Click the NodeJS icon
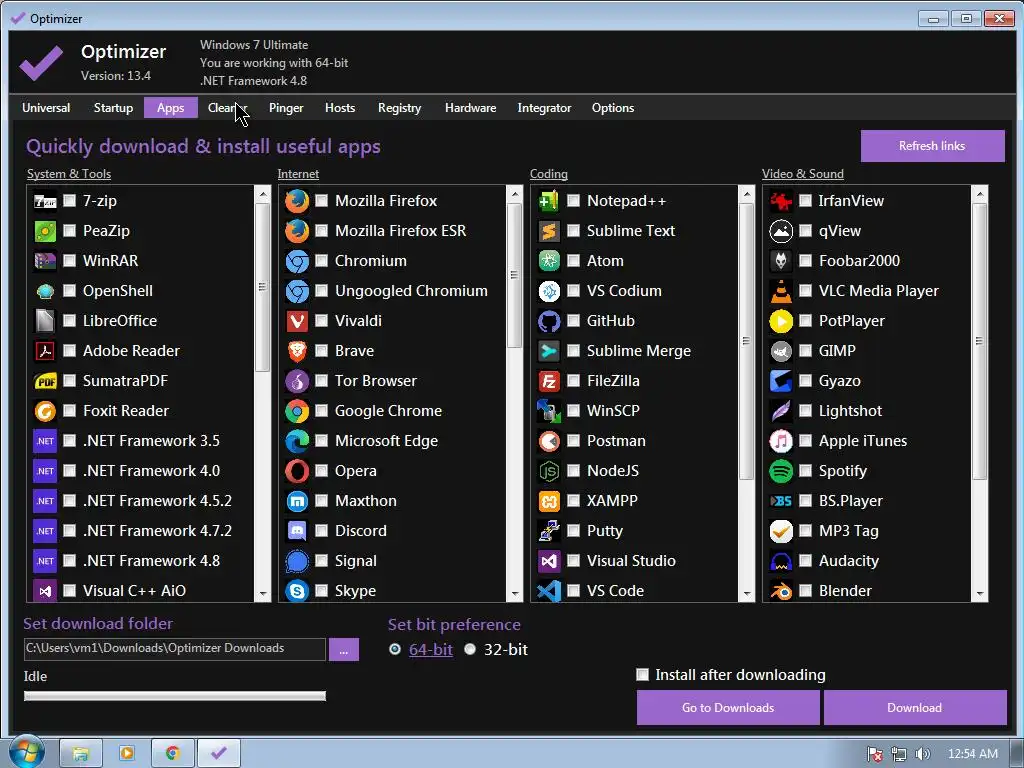1024x768 pixels. tap(549, 472)
